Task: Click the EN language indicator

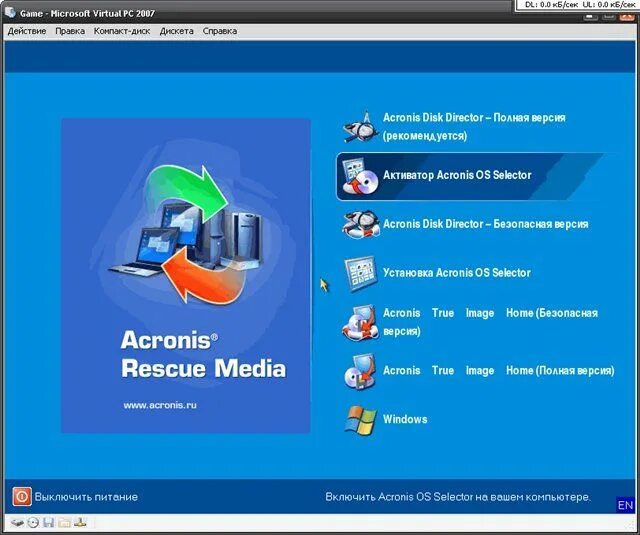Action: pos(625,505)
